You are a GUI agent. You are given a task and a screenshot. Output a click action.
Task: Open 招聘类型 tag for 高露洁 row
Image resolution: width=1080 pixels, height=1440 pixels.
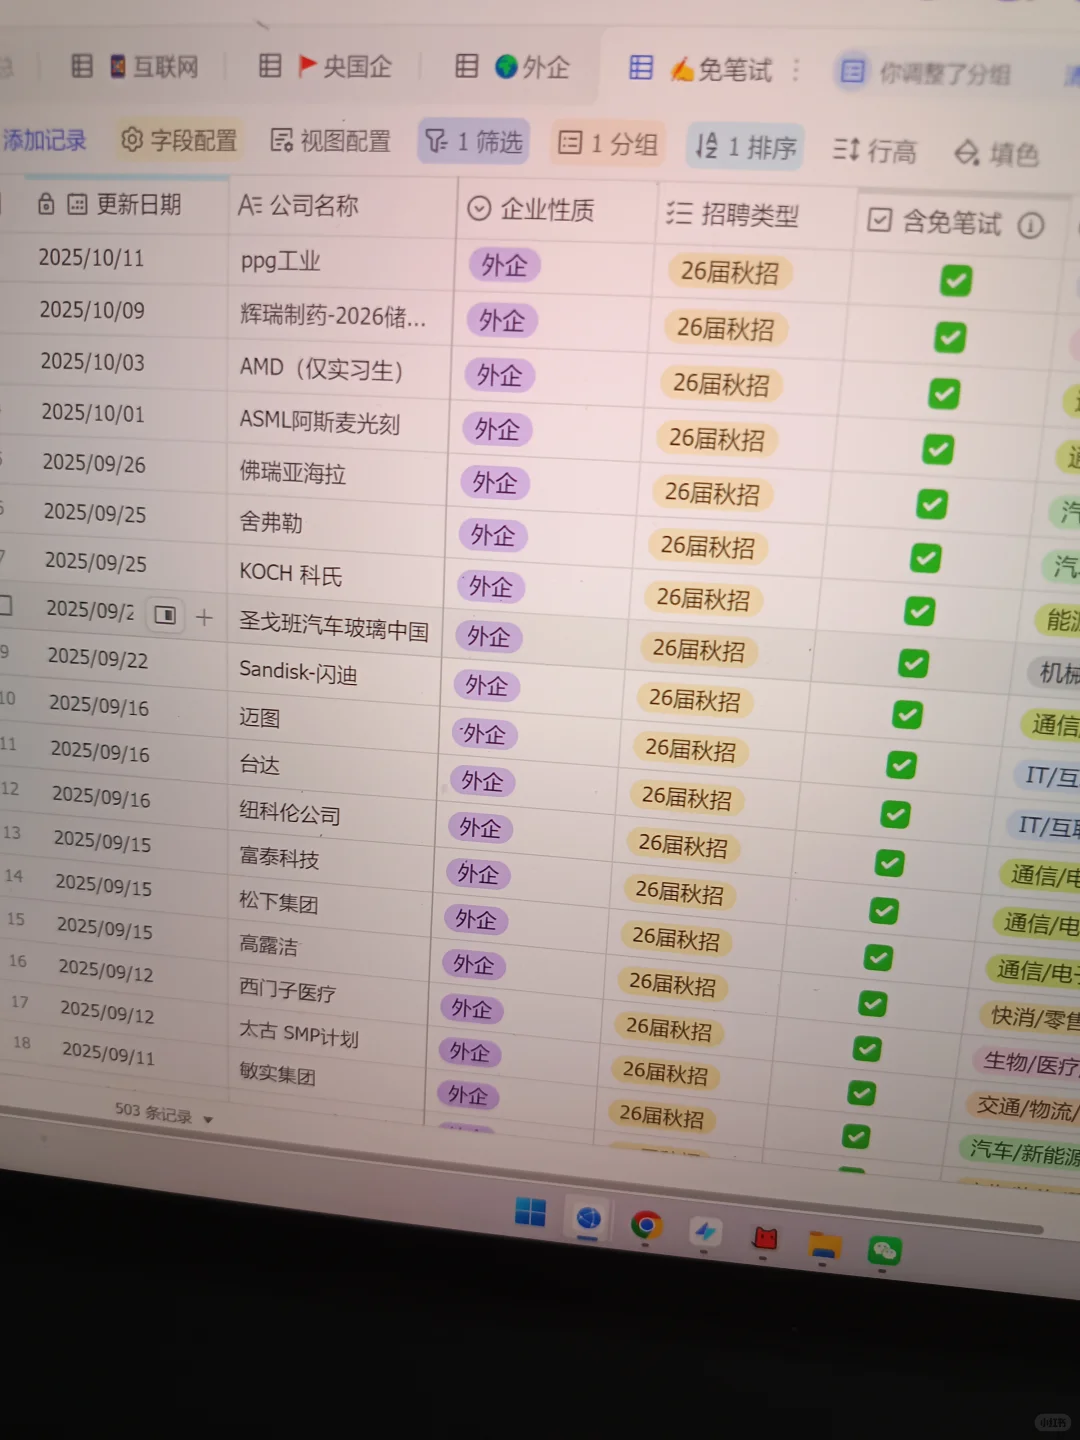tap(675, 939)
